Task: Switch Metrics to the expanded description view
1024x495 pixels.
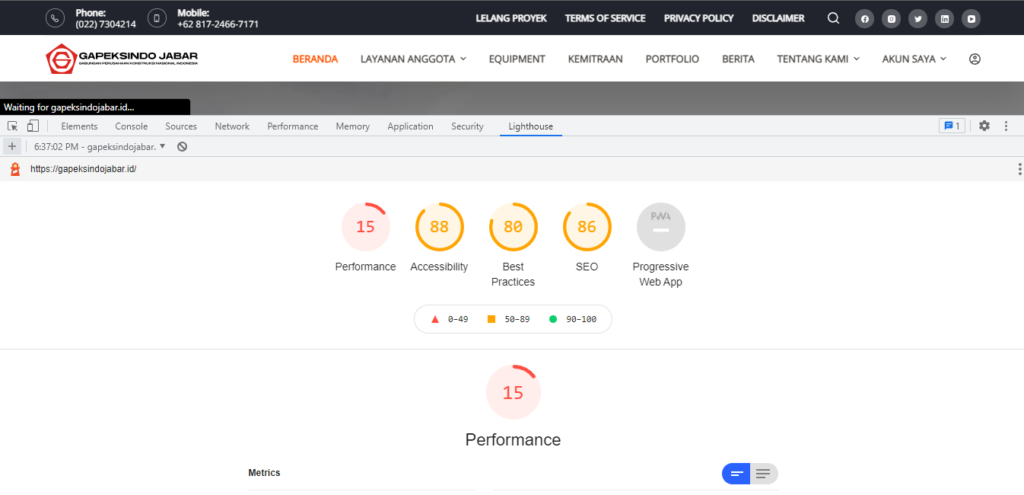Action: point(763,473)
